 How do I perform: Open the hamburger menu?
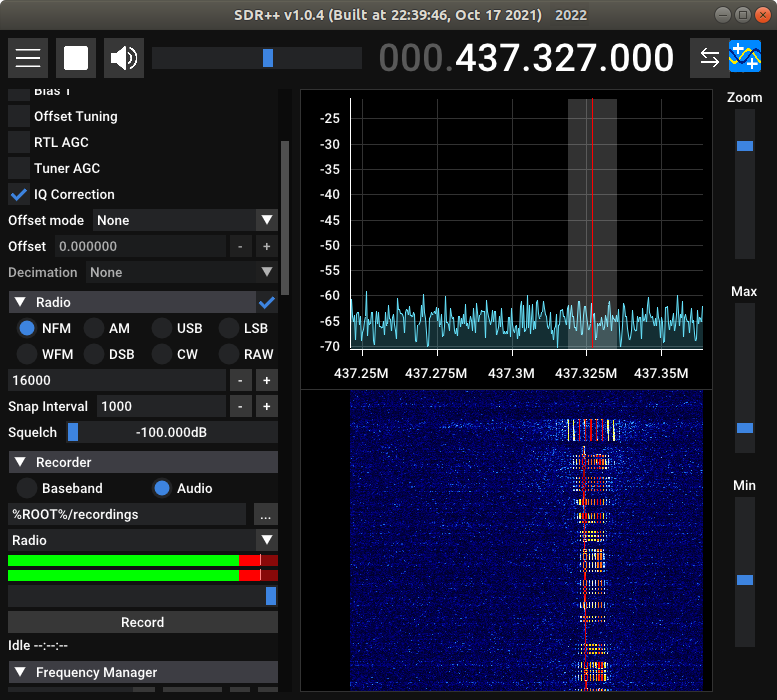coord(28,58)
